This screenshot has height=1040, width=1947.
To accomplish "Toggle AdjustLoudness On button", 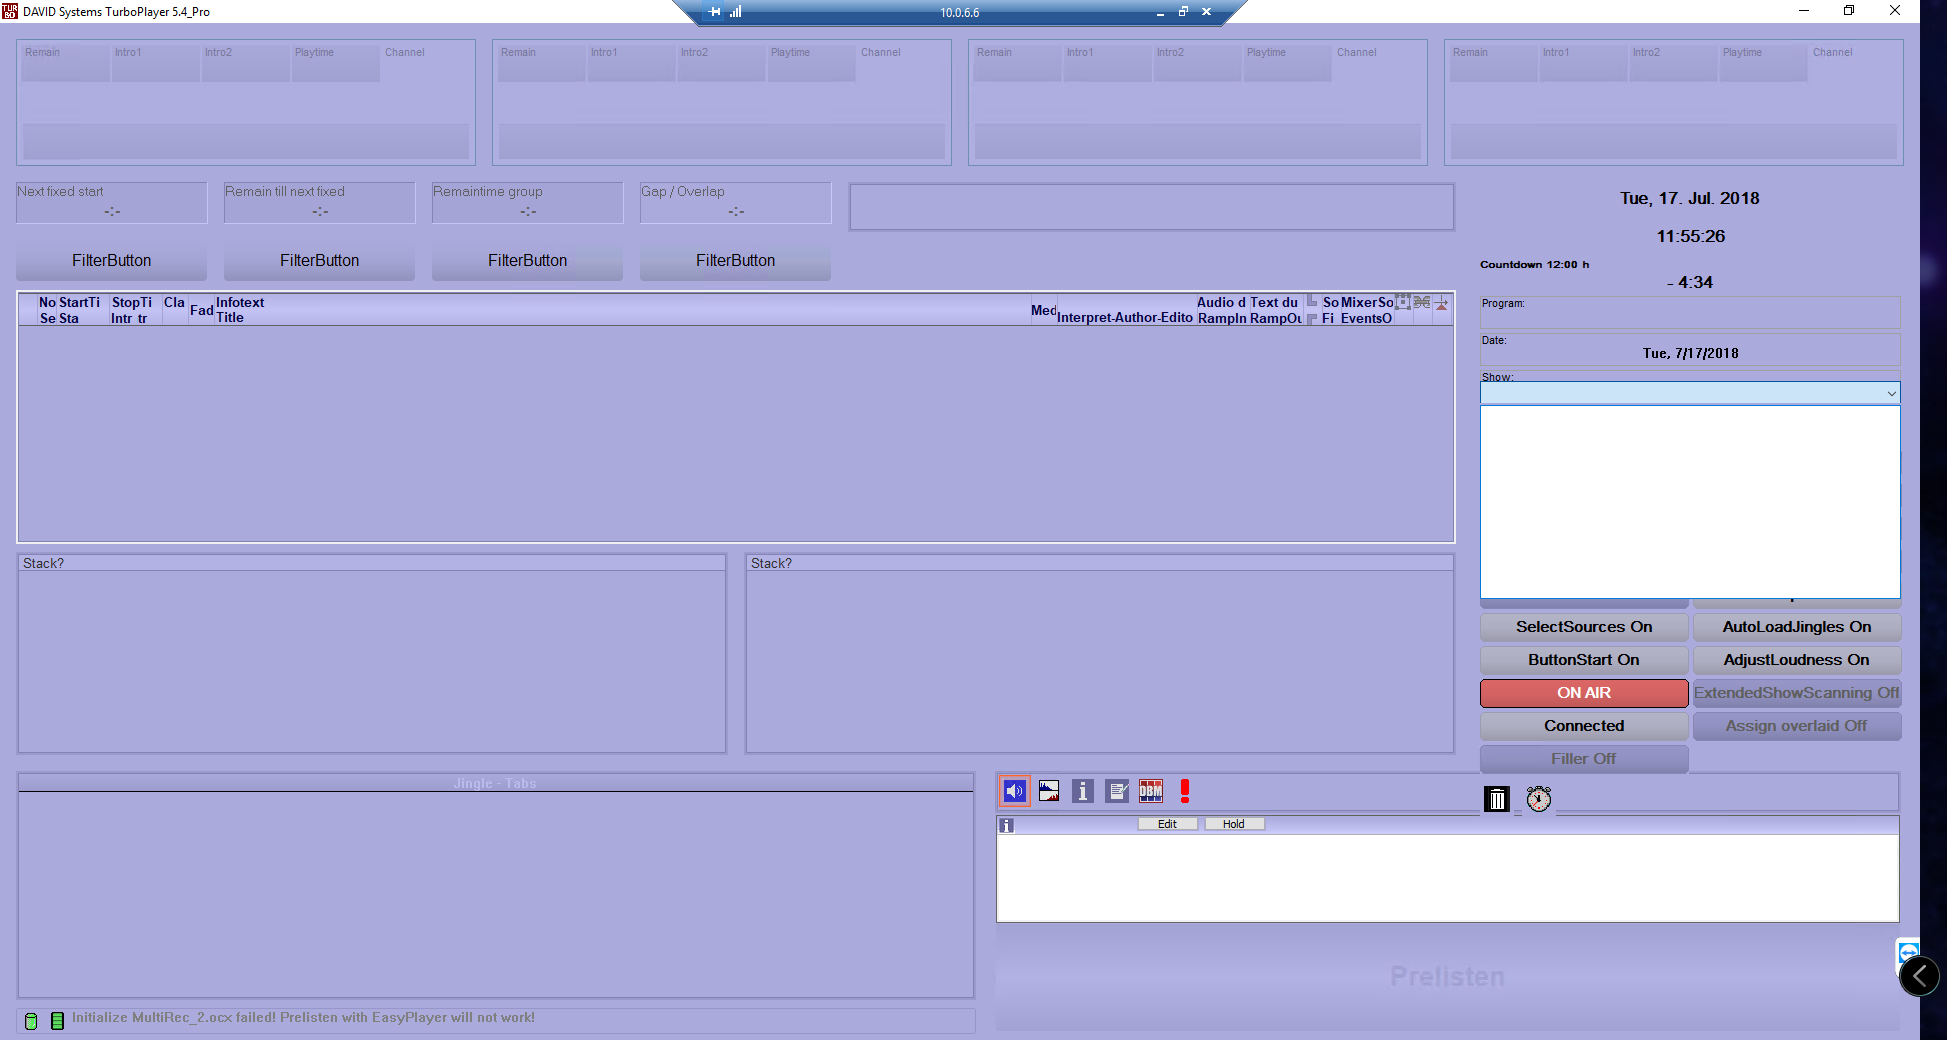I will (x=1796, y=660).
